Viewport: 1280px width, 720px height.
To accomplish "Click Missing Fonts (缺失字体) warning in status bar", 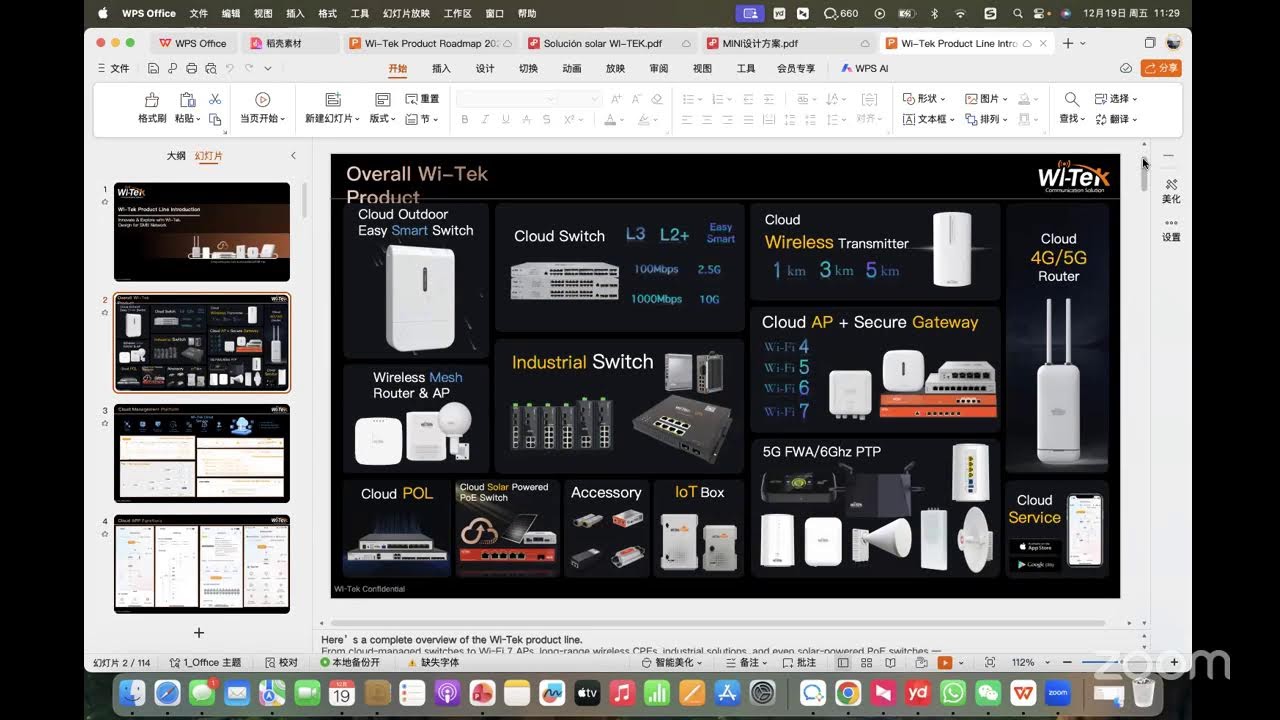I will (x=433, y=662).
